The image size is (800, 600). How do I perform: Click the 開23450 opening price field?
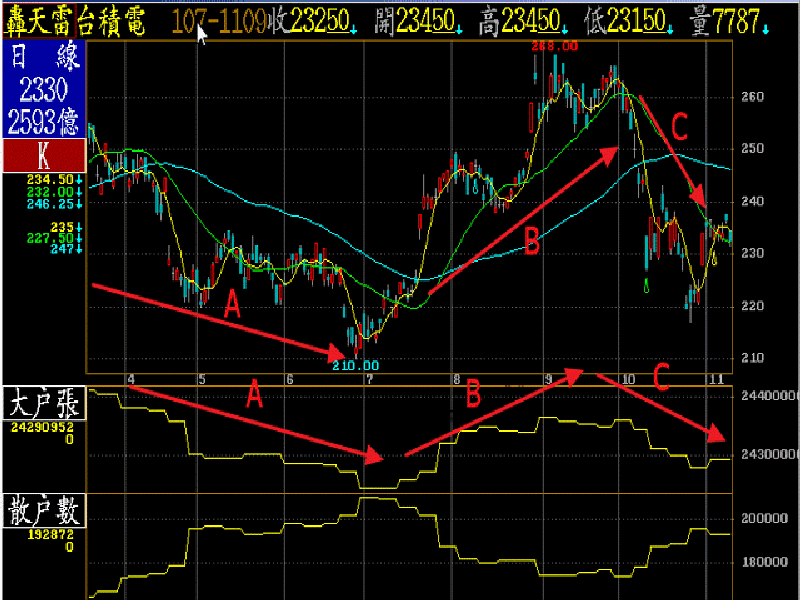click(412, 22)
